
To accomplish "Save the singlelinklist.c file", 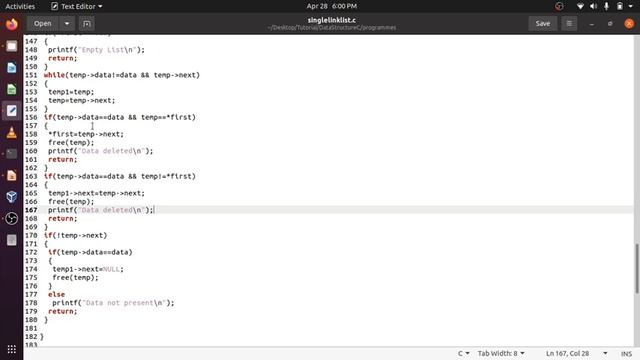I will [542, 24].
